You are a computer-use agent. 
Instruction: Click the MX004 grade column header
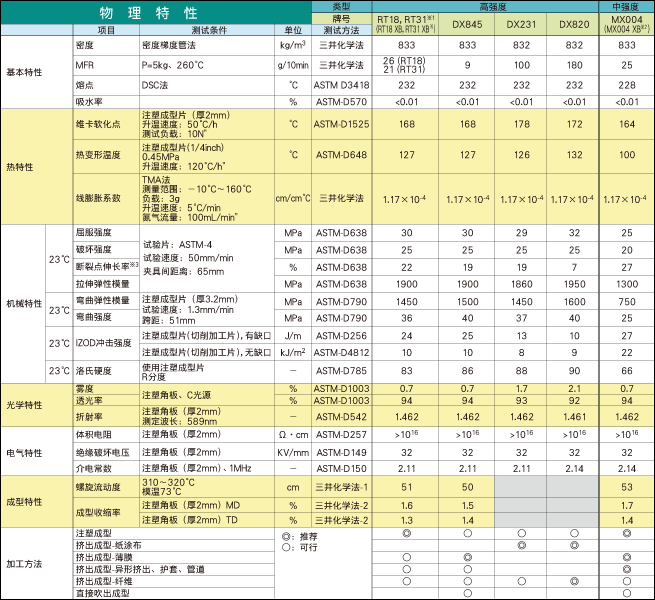[x=627, y=24]
